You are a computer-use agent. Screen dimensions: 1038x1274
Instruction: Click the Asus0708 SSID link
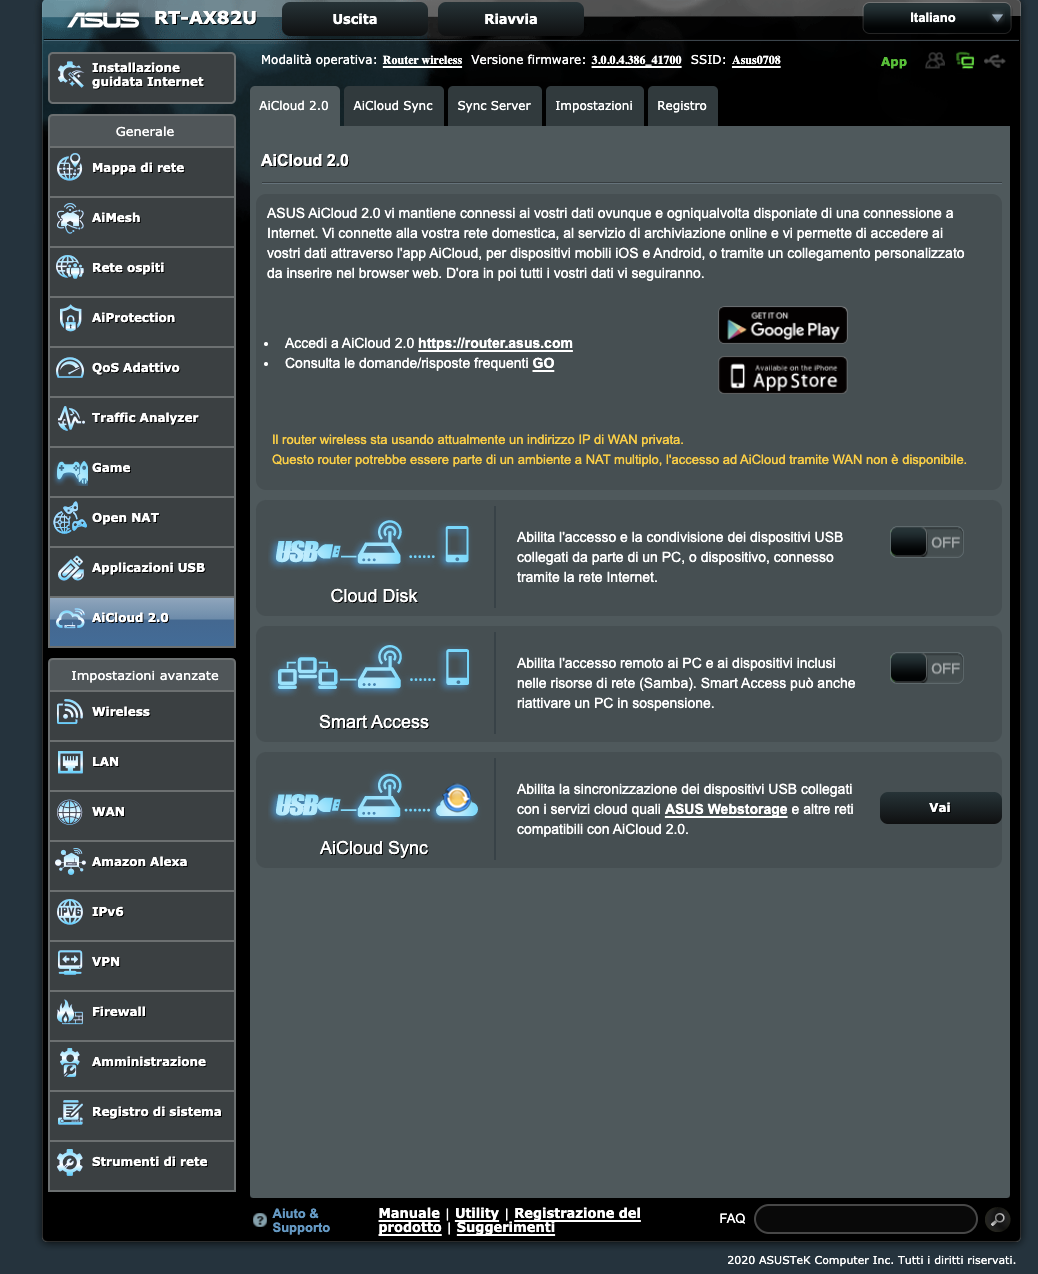pos(756,60)
